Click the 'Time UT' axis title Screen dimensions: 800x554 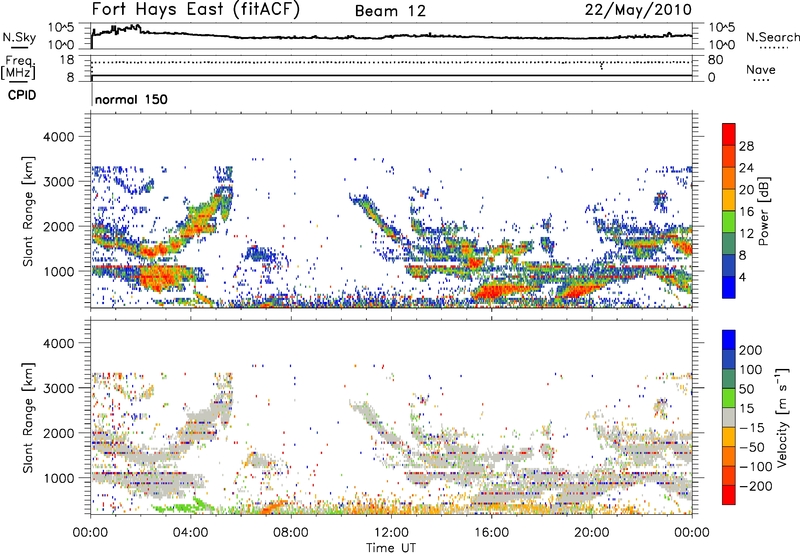(391, 547)
